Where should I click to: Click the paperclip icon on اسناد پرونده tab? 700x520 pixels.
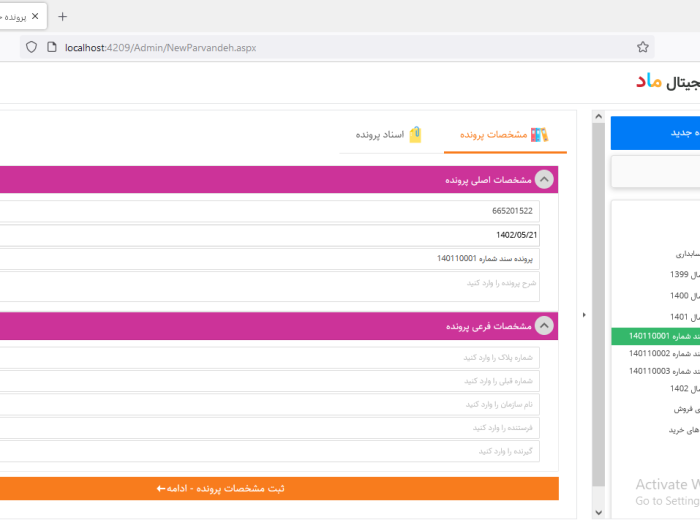pyautogui.click(x=415, y=135)
